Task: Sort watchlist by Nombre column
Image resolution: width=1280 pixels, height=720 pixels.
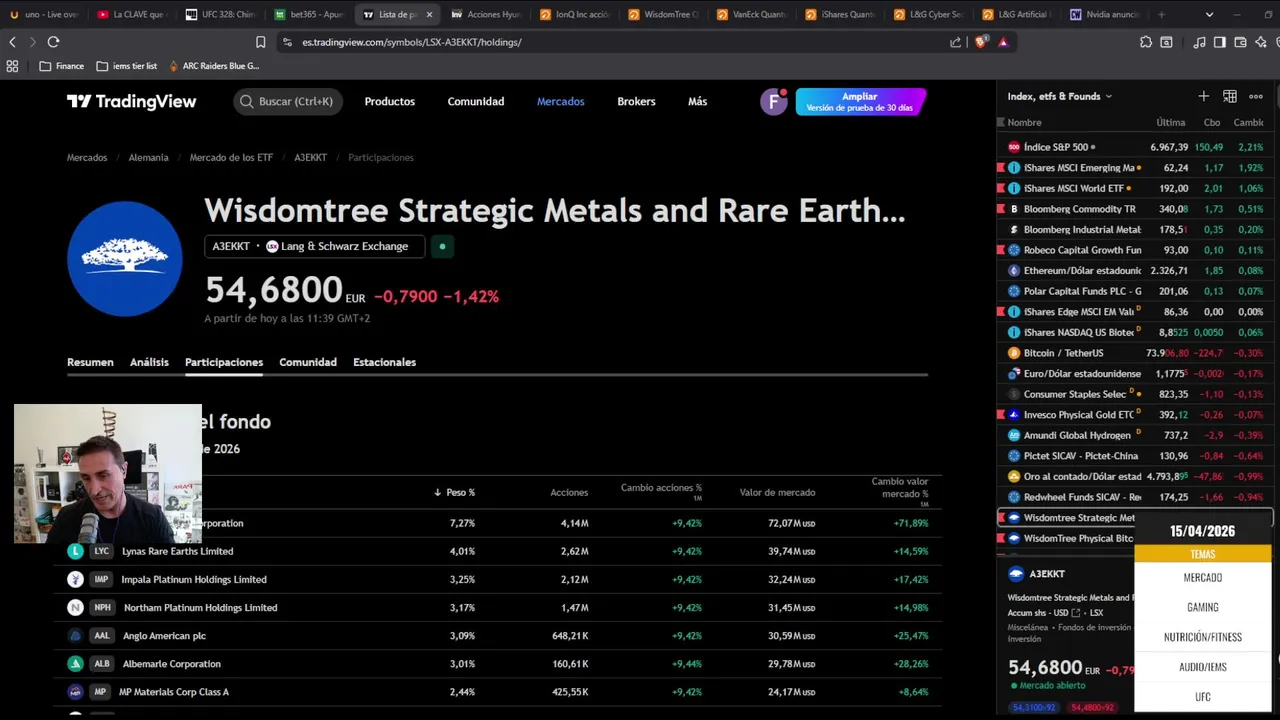Action: [x=1024, y=122]
